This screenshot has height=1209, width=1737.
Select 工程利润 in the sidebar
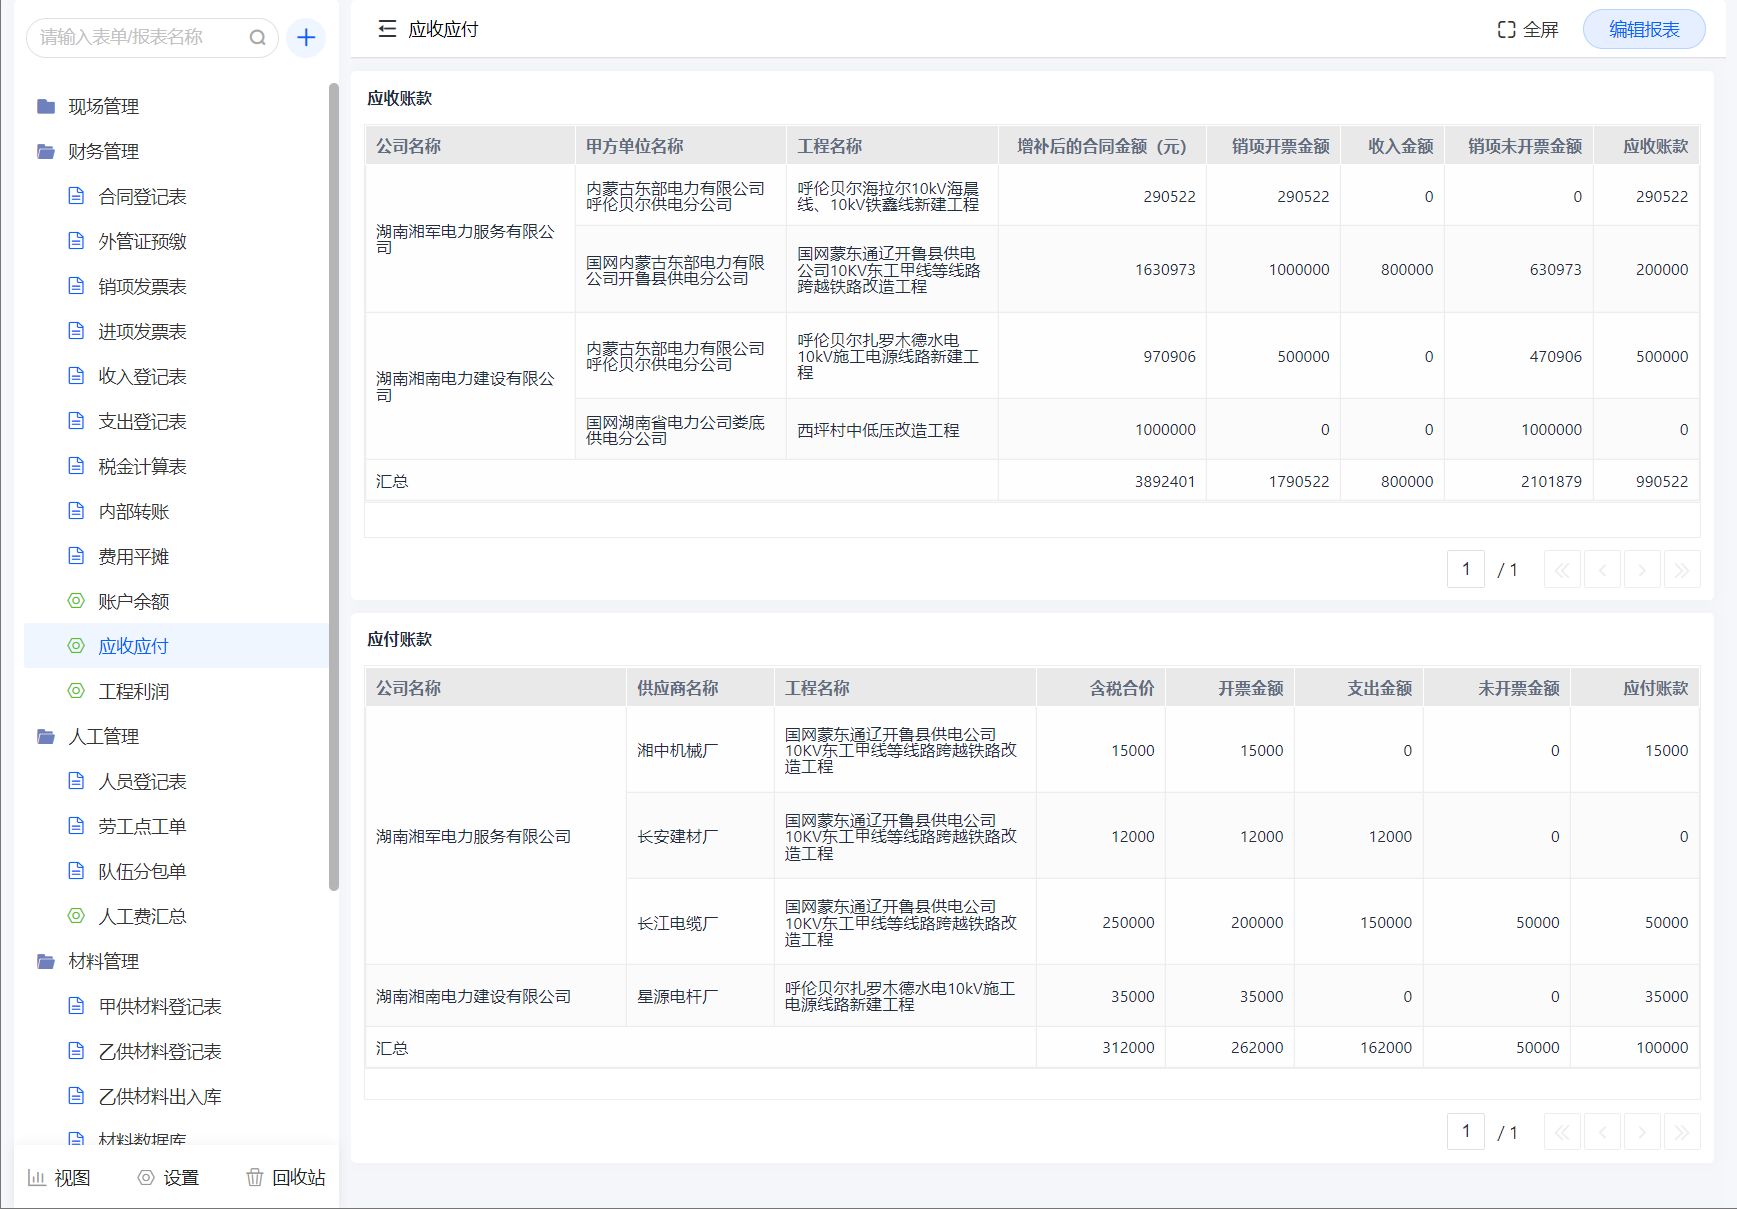[133, 691]
